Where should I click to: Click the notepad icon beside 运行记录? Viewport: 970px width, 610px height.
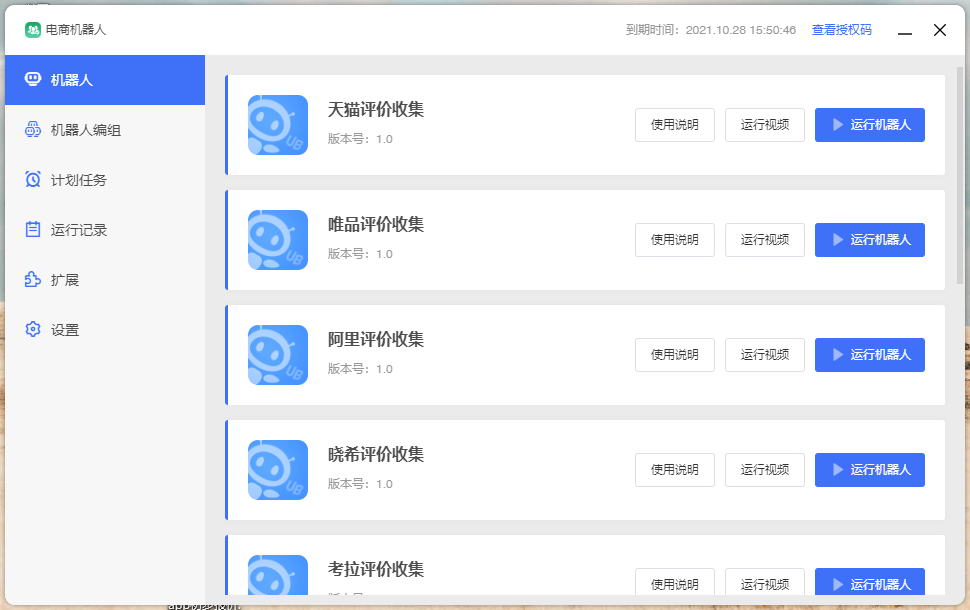[33, 230]
